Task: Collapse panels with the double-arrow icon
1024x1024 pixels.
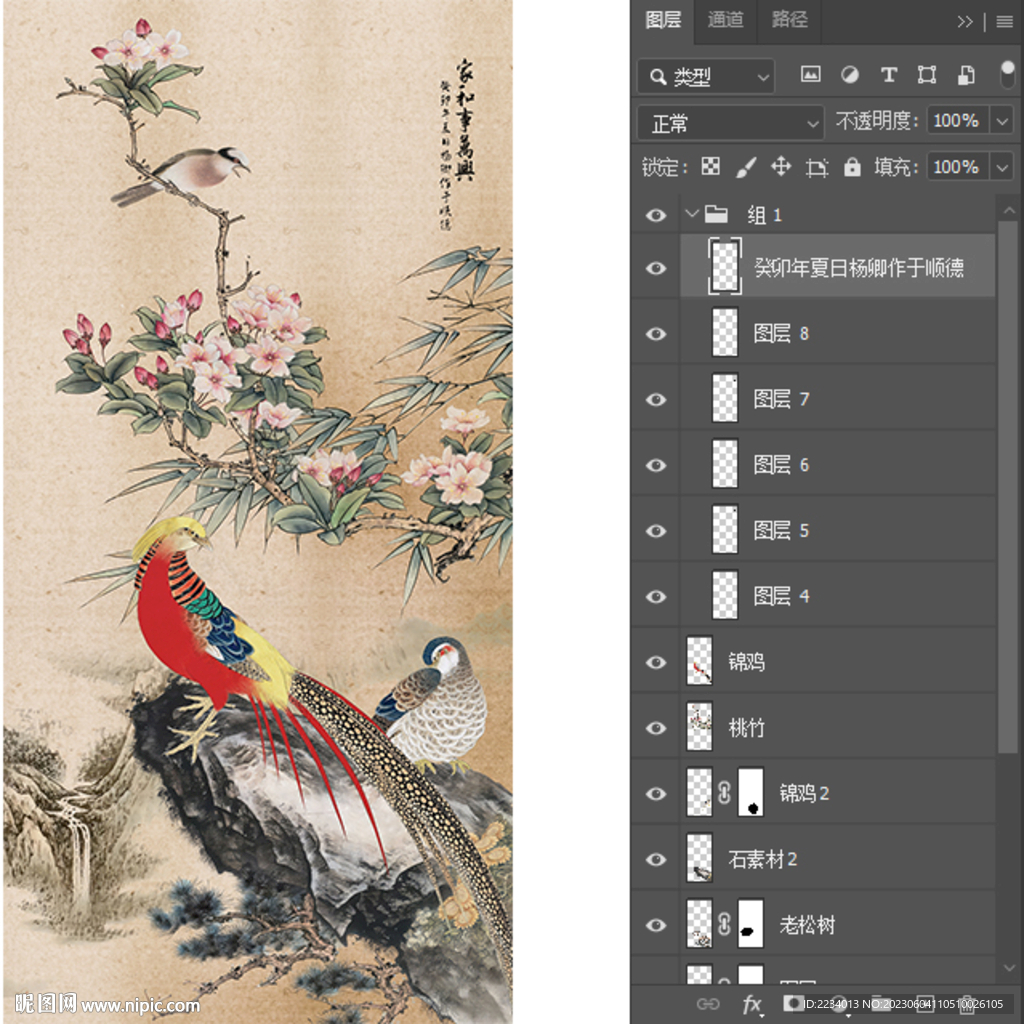Action: (x=965, y=22)
